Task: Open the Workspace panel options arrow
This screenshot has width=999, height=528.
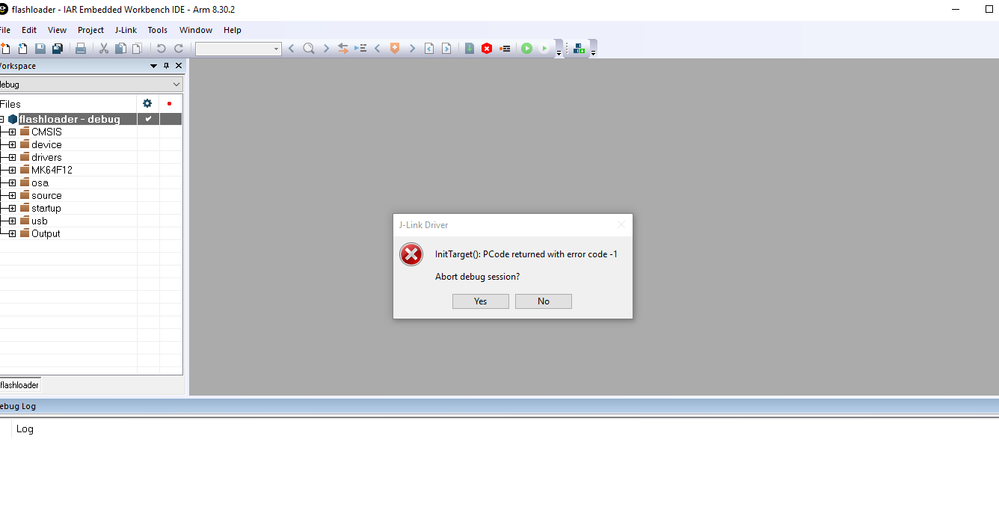Action: [154, 66]
